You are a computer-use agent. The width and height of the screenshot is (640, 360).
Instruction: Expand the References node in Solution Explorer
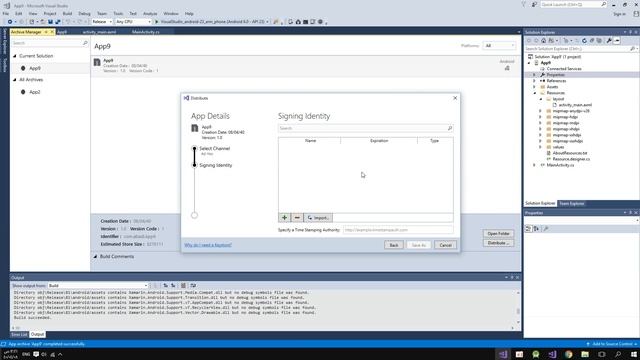click(534, 81)
